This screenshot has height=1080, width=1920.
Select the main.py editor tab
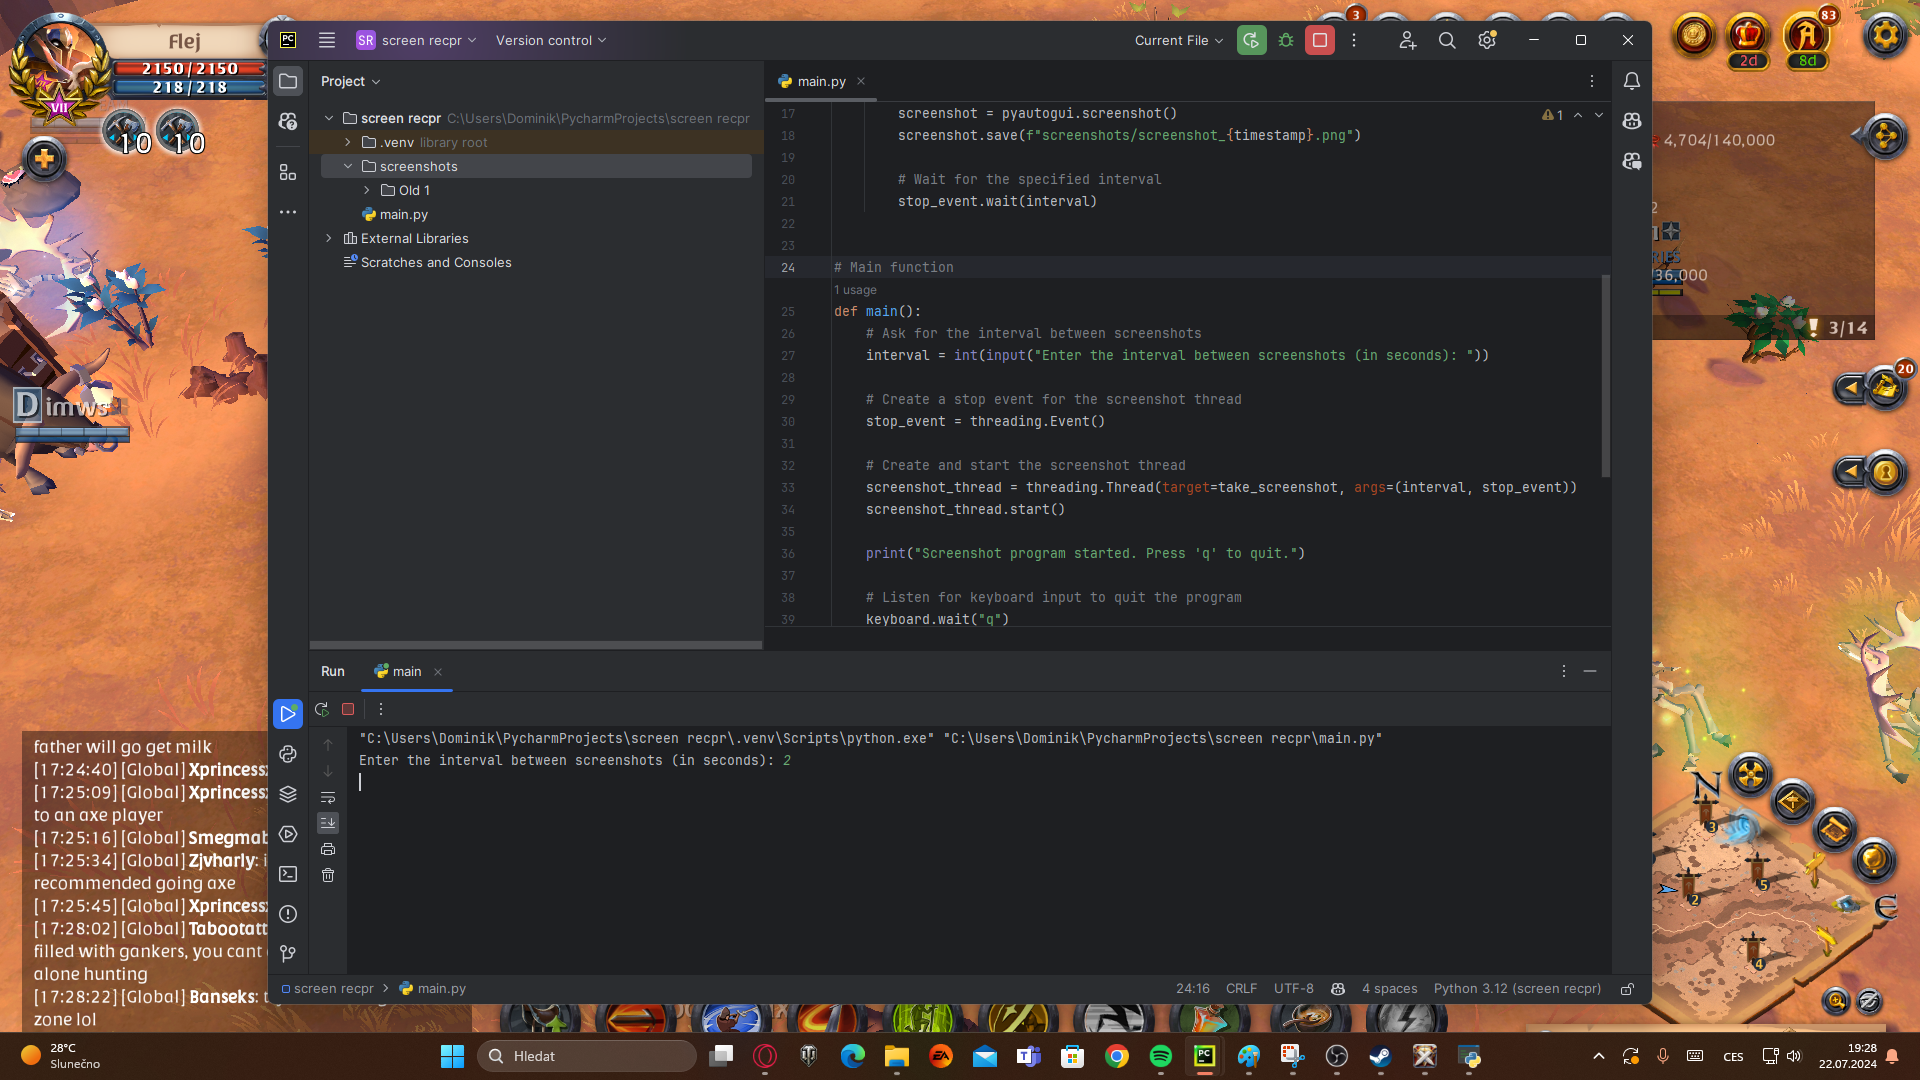click(x=821, y=81)
